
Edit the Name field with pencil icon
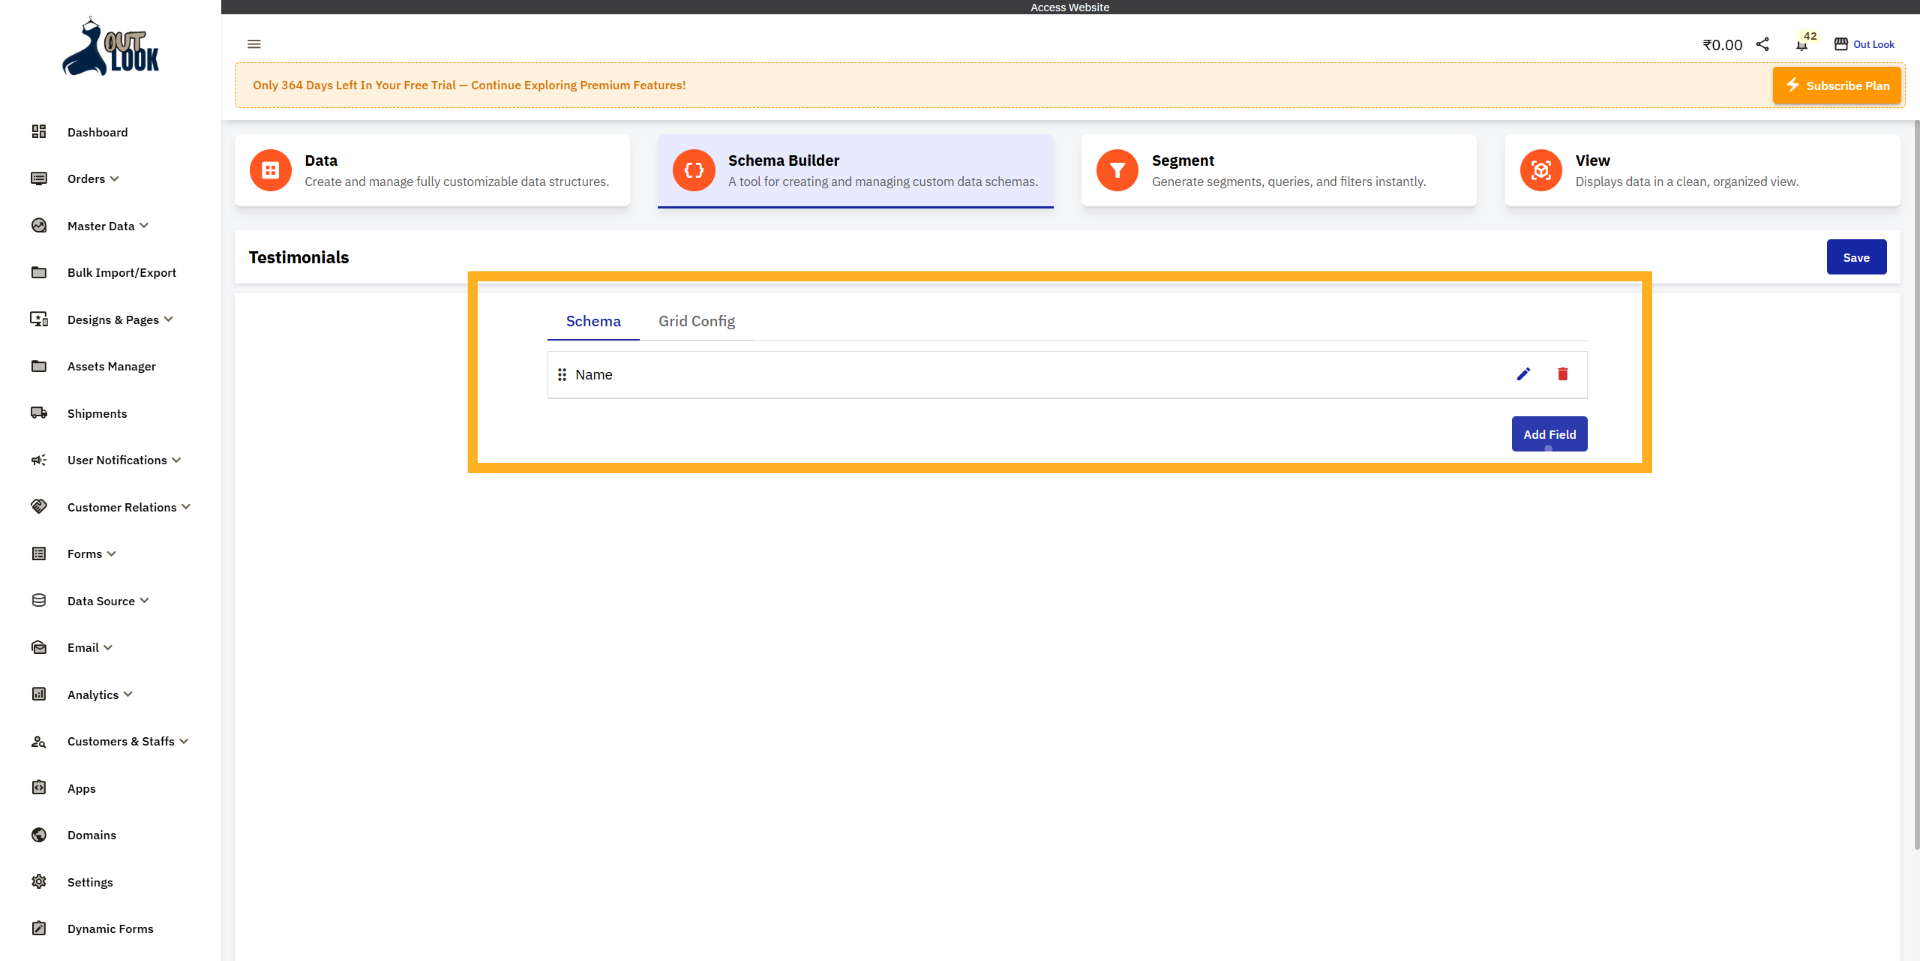click(1523, 374)
